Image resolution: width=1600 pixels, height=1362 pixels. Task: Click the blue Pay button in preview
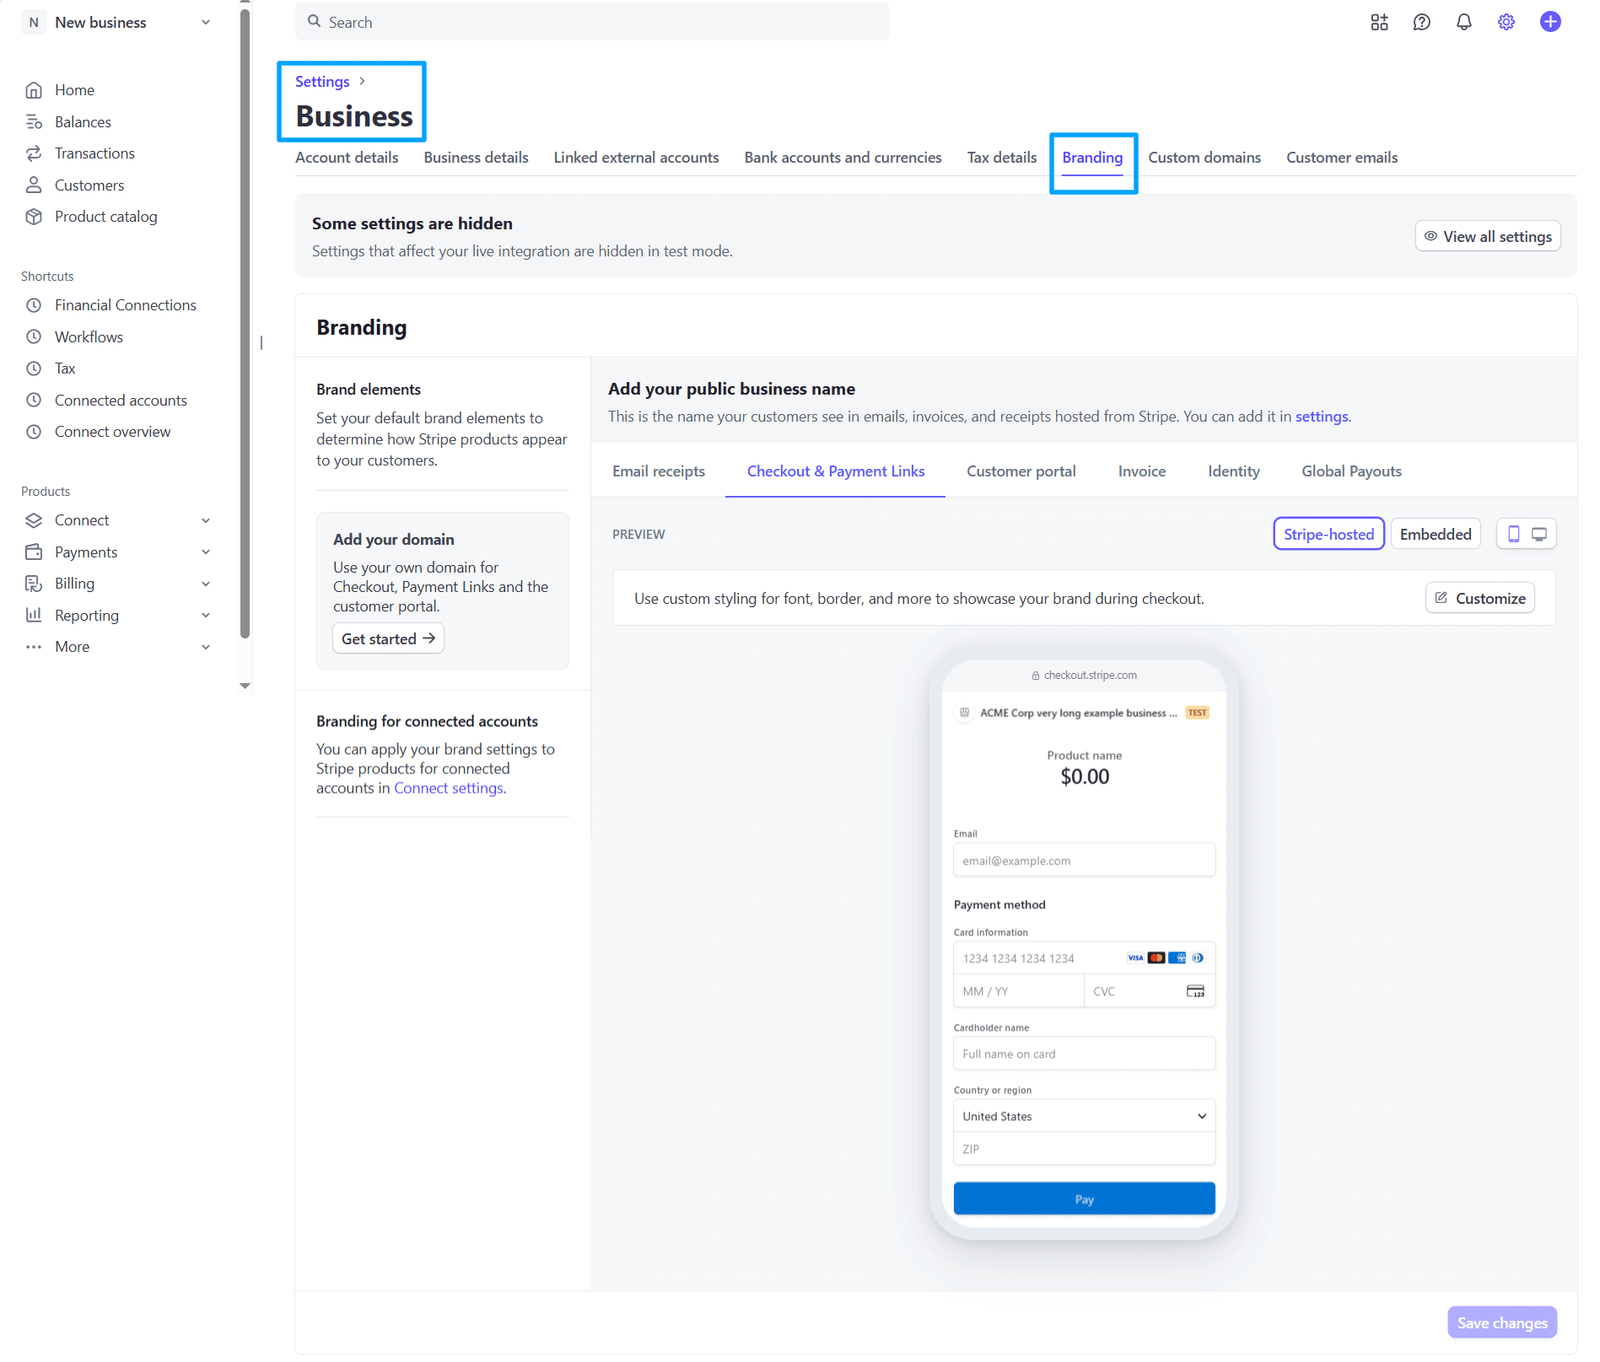tap(1084, 1198)
